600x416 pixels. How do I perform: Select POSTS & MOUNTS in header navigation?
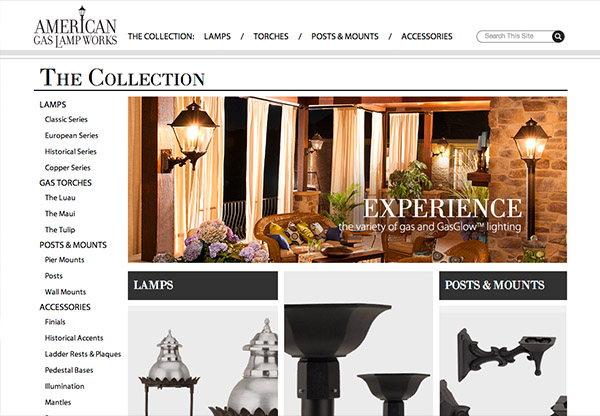point(345,36)
